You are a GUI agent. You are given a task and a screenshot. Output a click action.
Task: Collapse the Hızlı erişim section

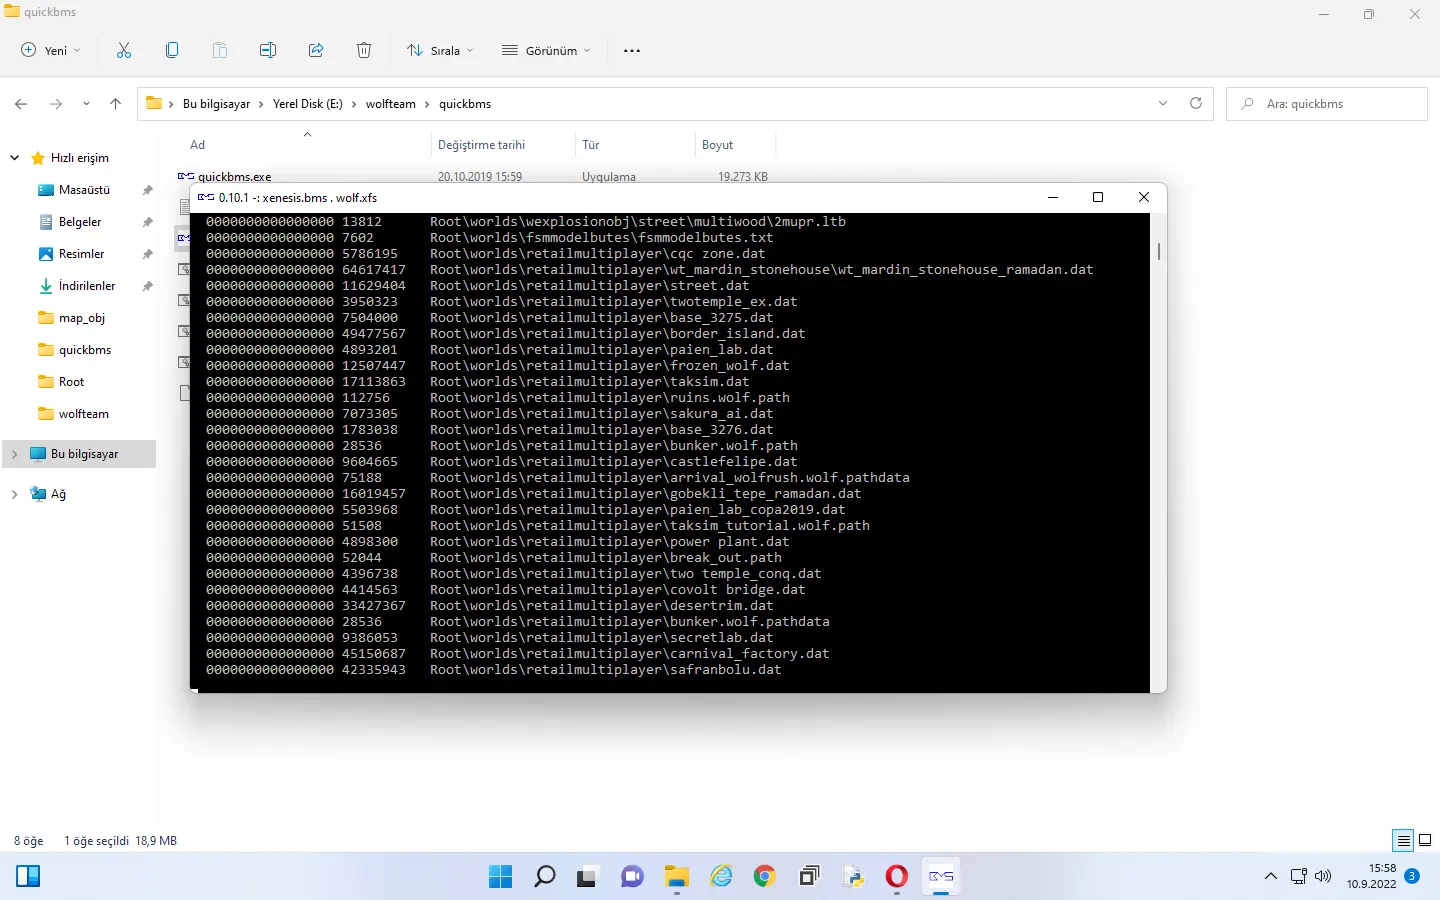14,158
